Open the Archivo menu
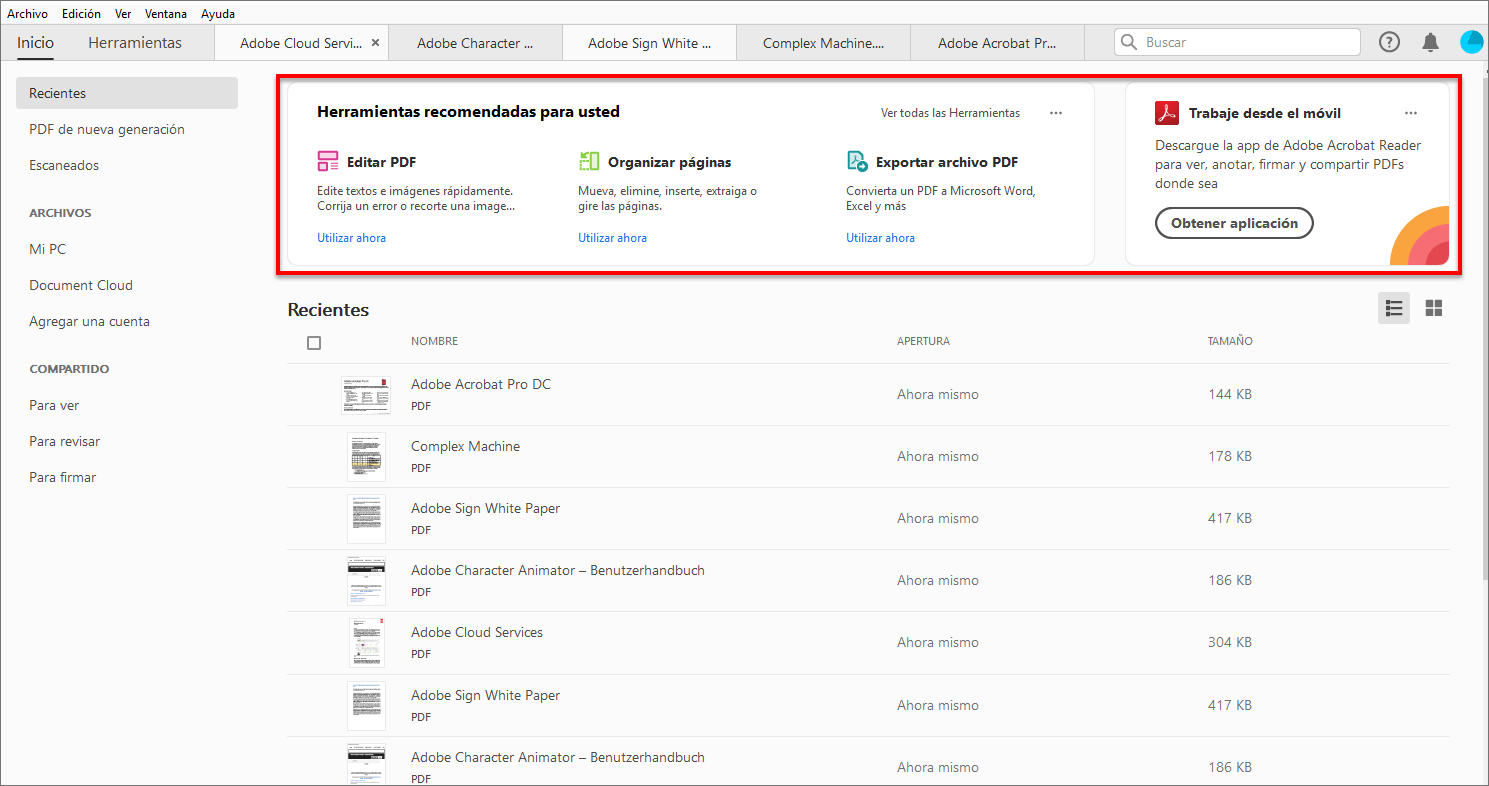 tap(28, 14)
